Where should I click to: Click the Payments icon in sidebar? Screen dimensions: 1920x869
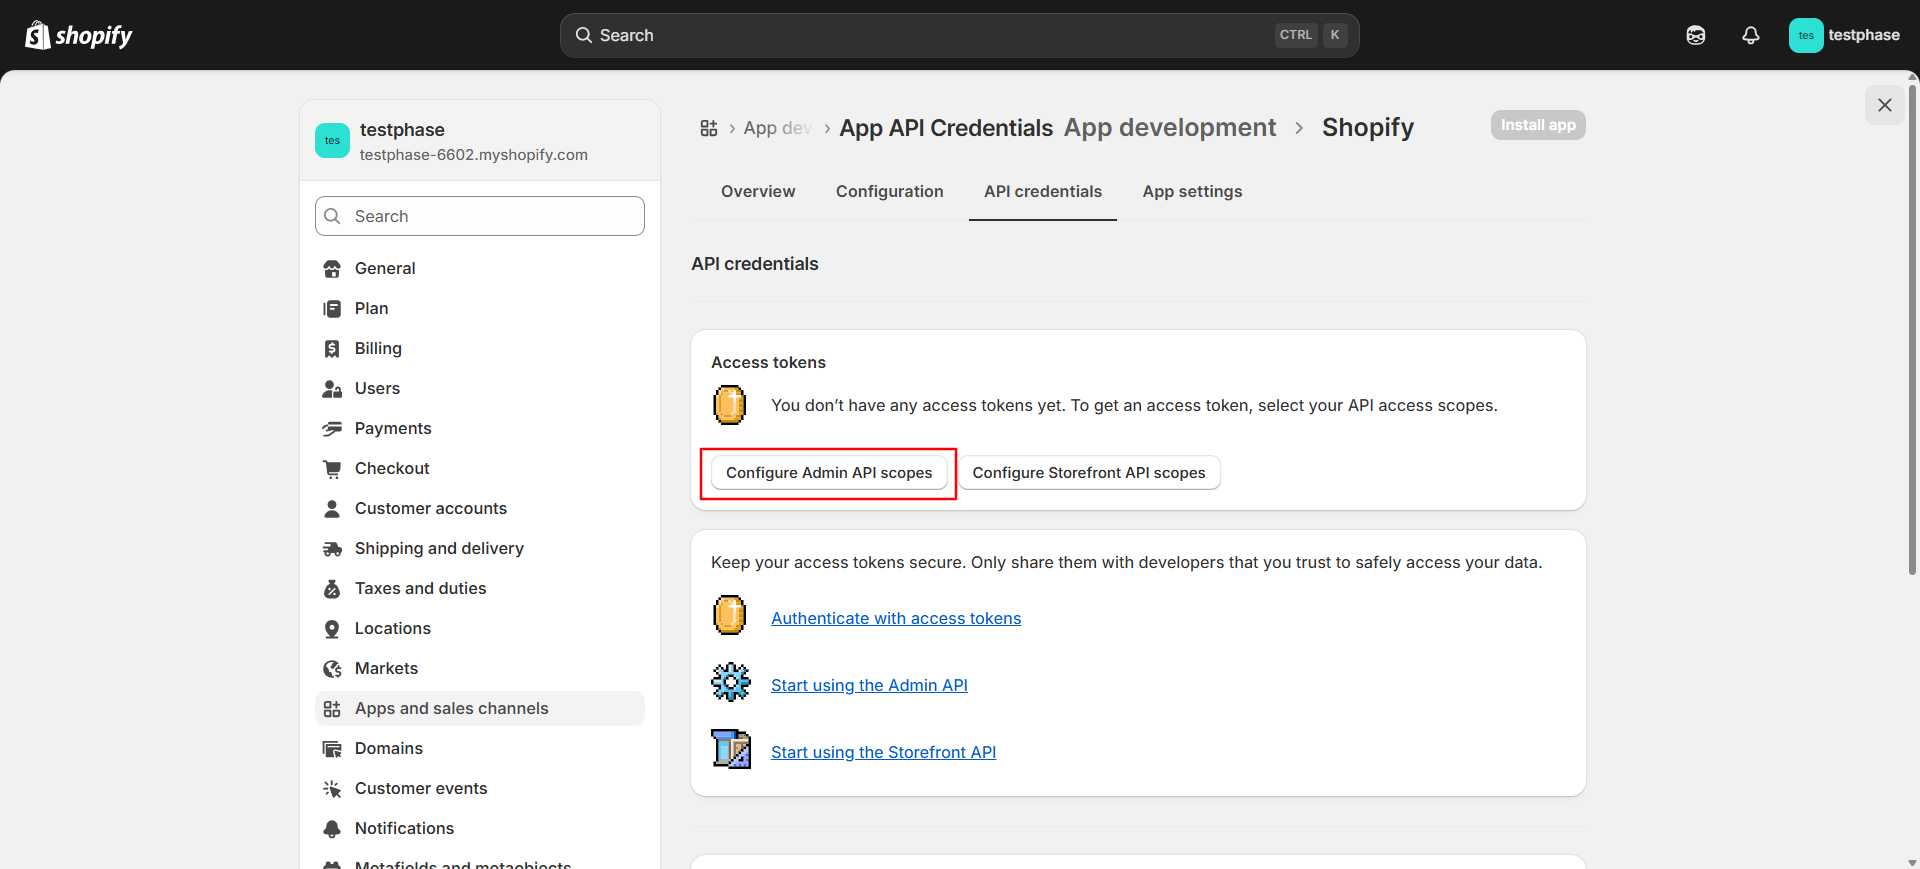(332, 429)
